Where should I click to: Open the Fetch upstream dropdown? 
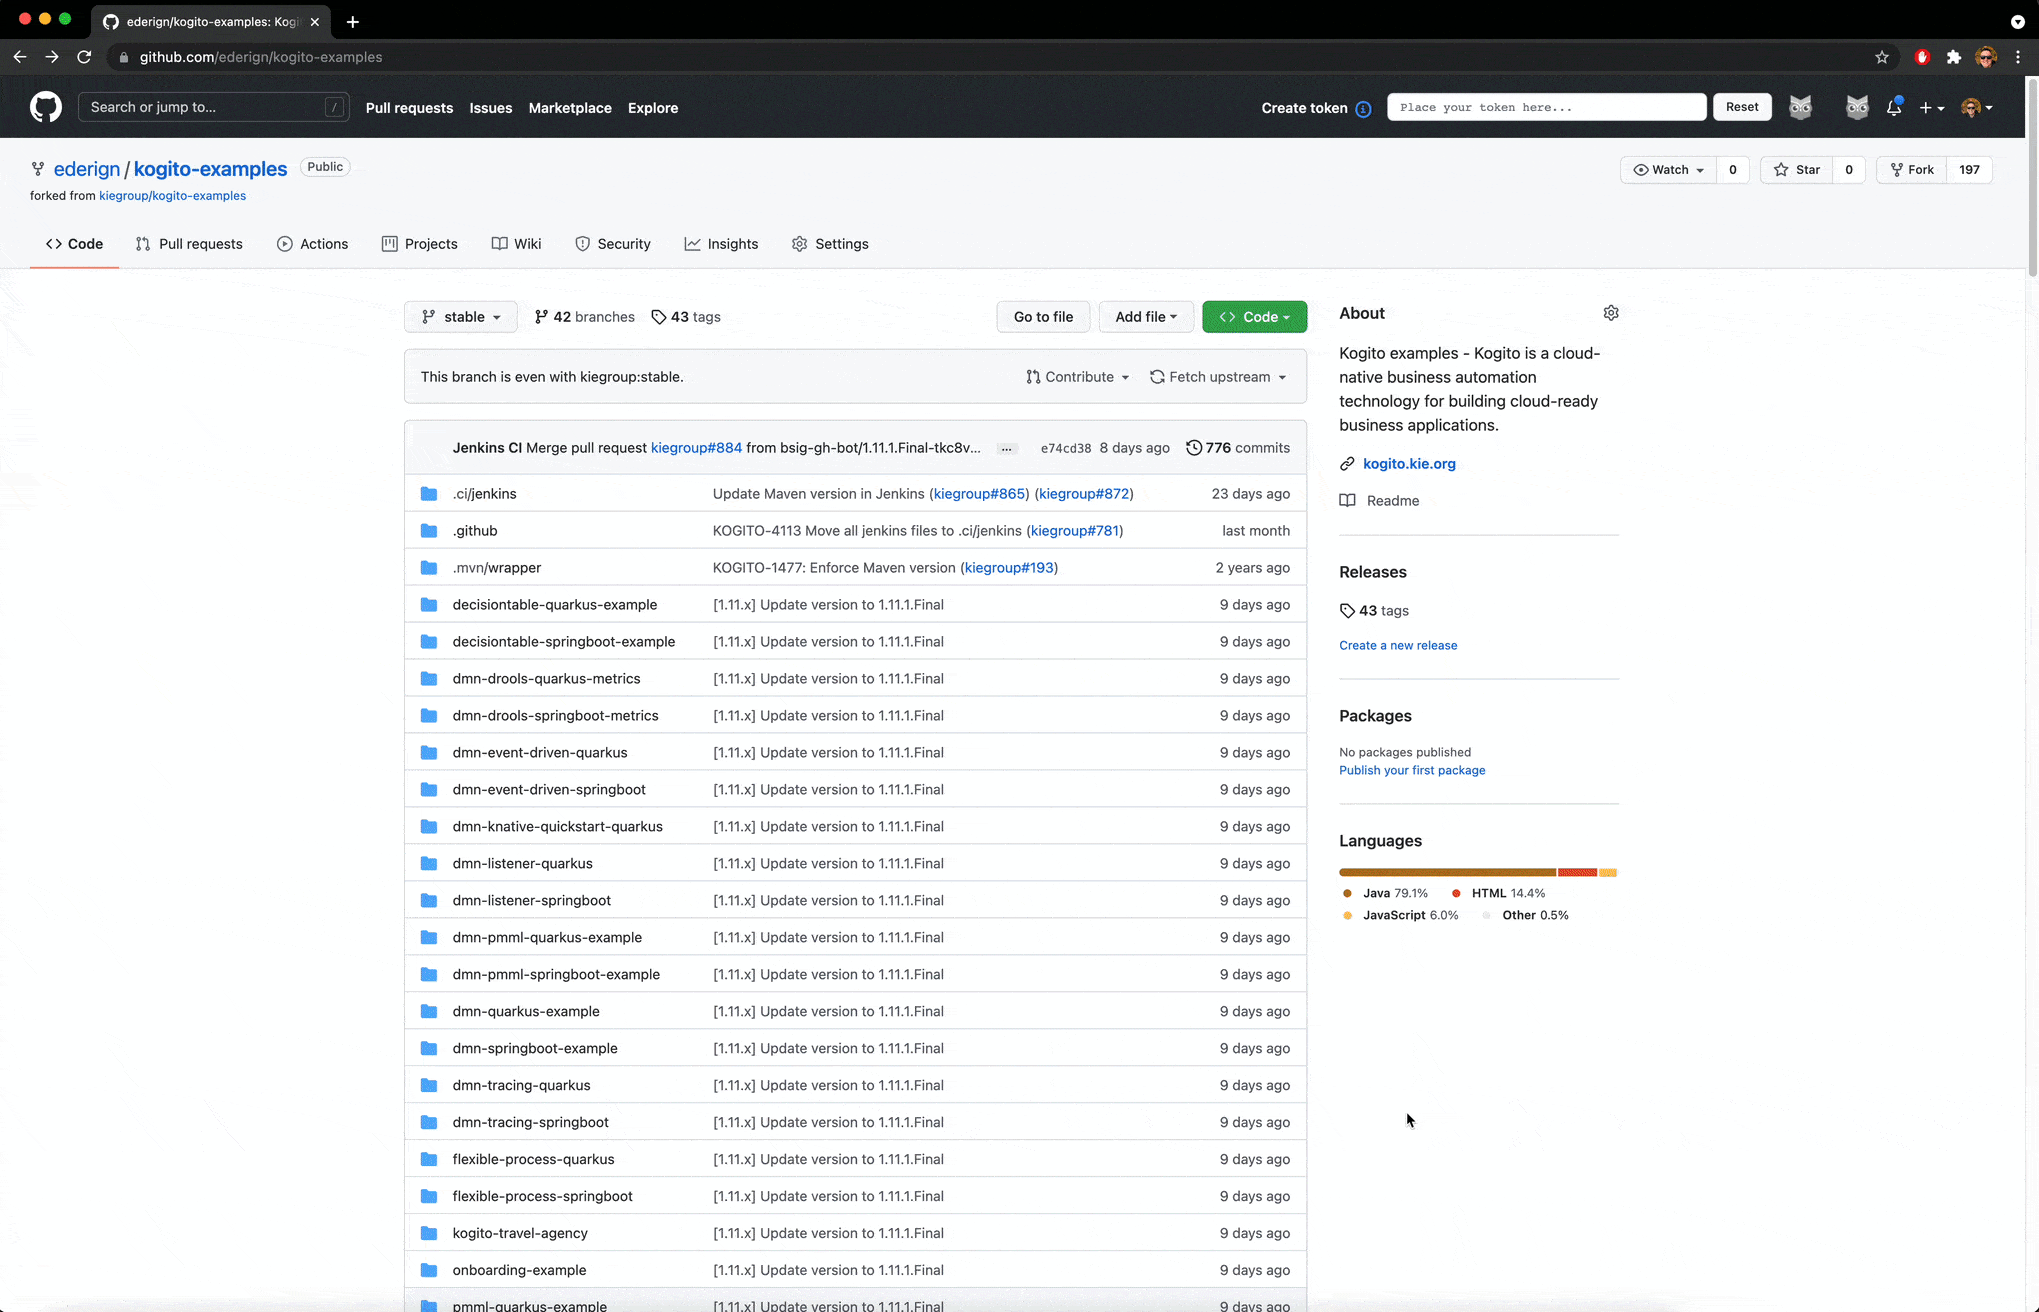[x=1218, y=377]
